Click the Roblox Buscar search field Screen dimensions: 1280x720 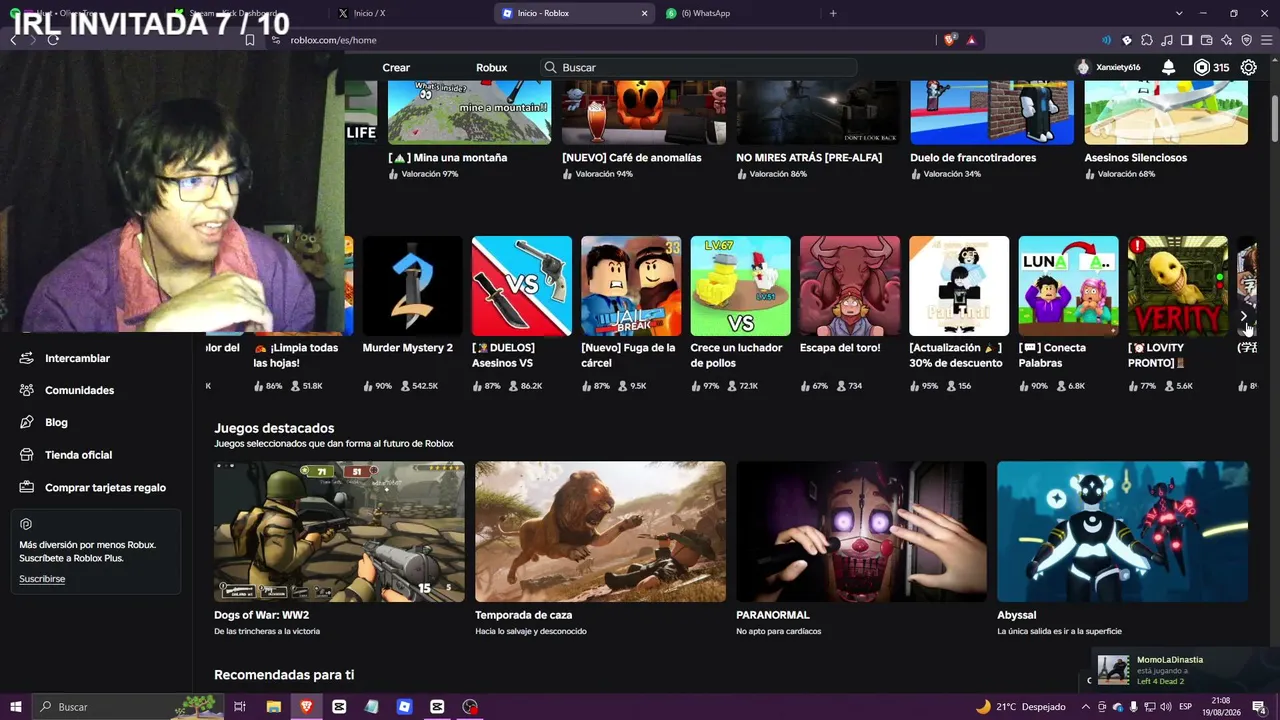[x=698, y=67]
